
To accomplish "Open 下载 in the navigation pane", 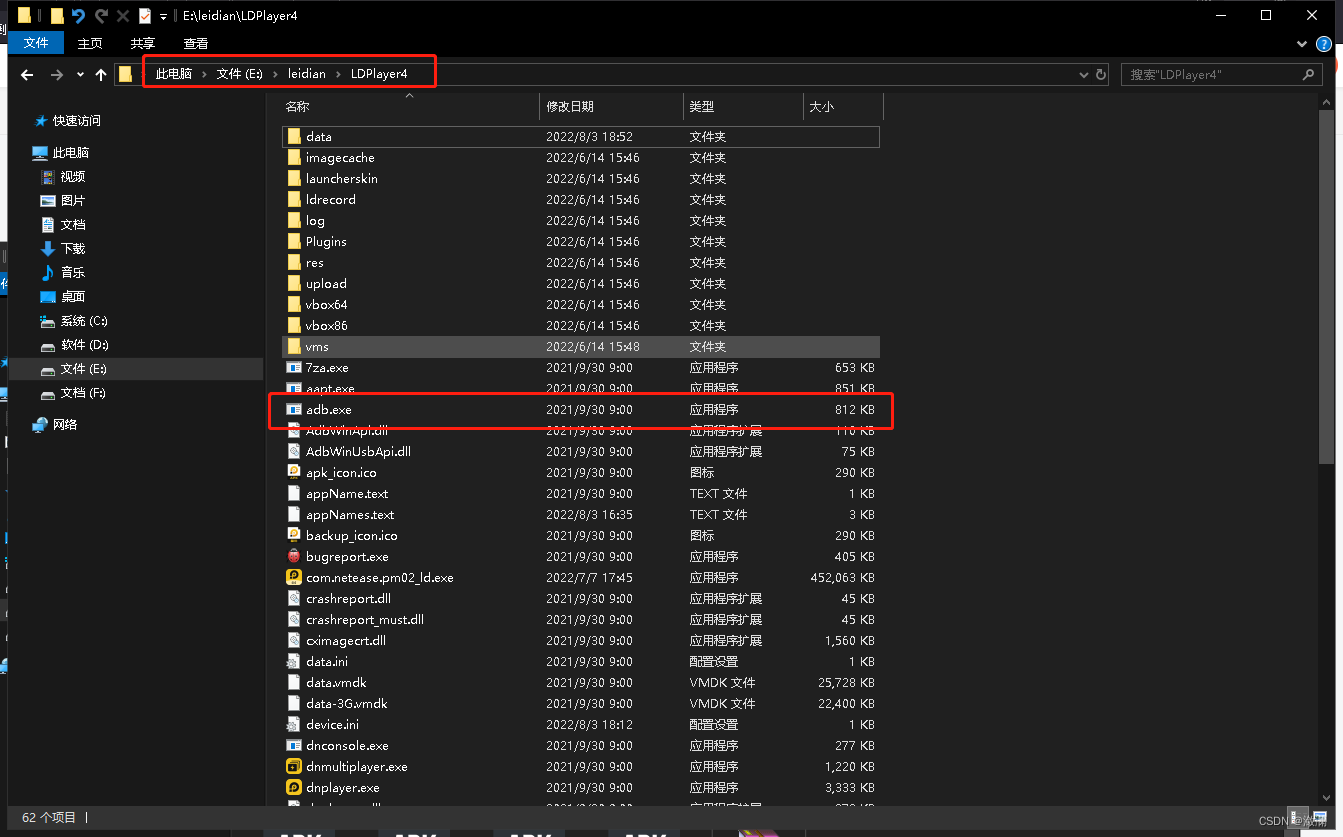I will (x=73, y=249).
